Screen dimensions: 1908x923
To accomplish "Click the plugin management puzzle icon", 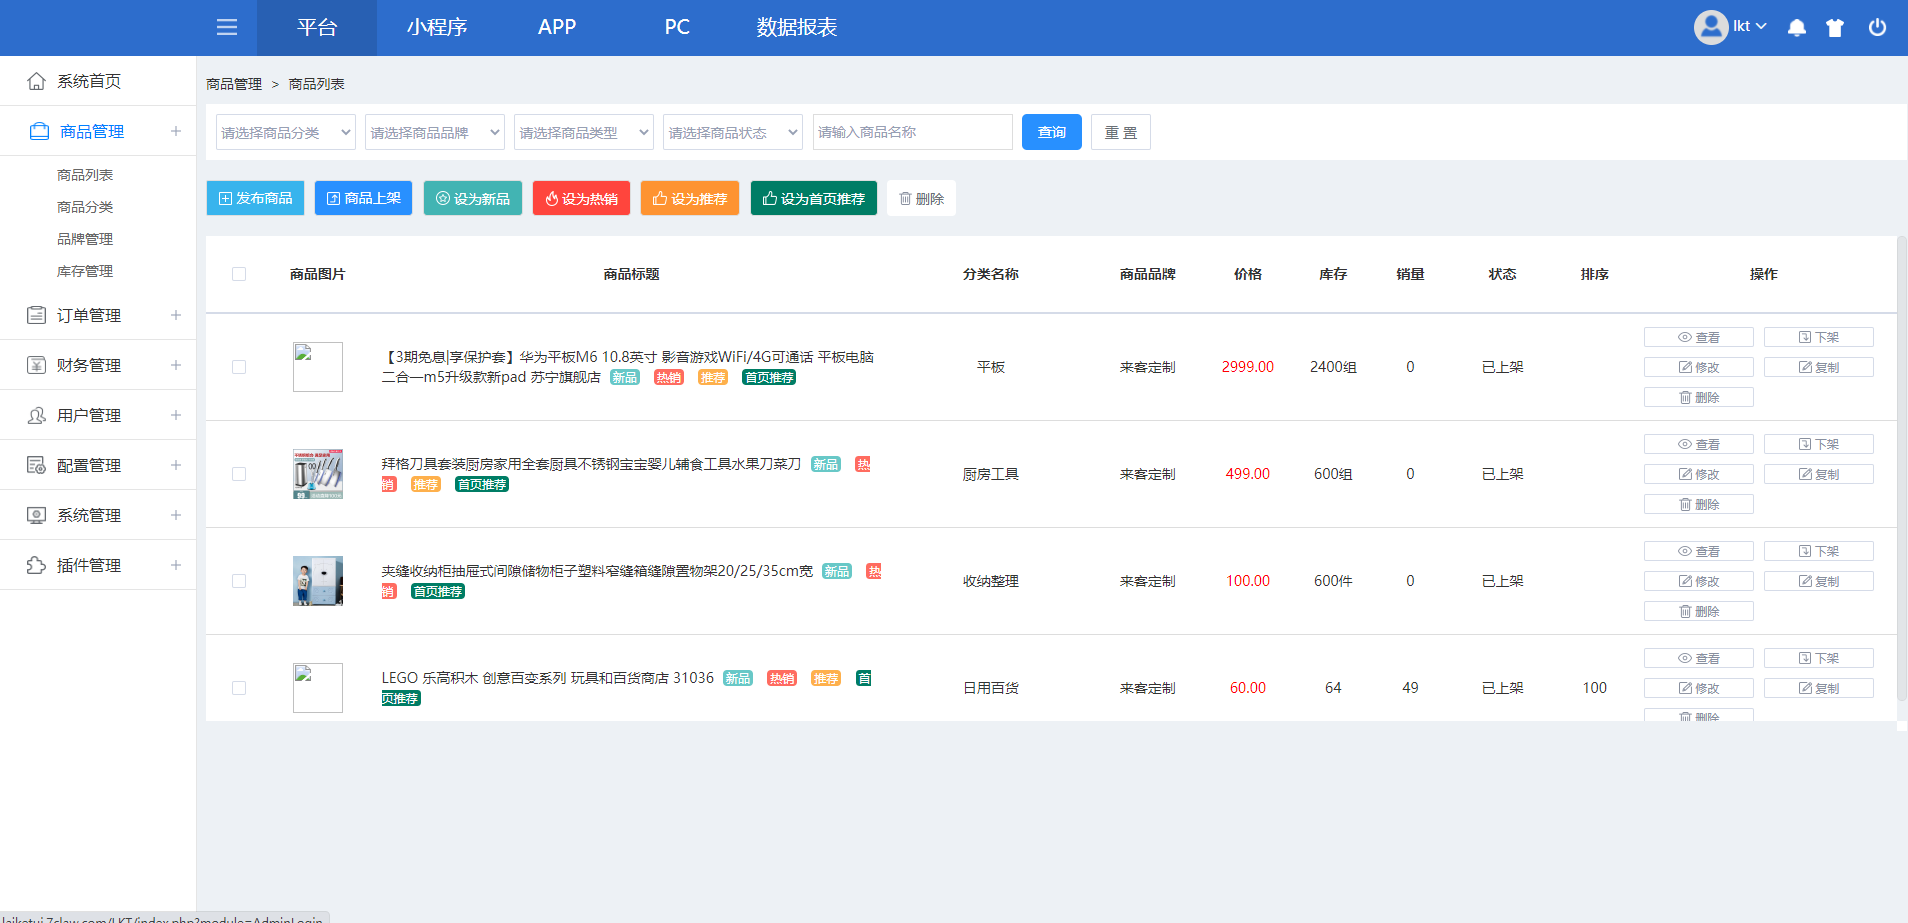I will (37, 565).
